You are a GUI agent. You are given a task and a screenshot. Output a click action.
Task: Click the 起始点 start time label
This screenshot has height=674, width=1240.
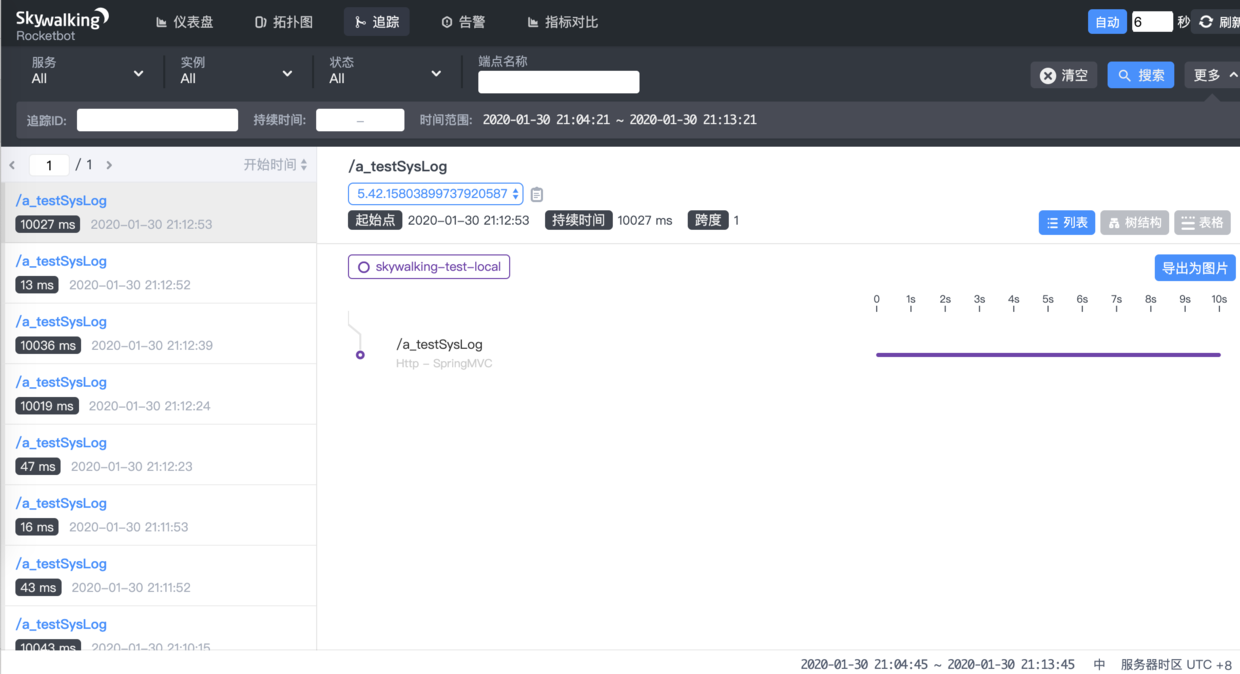click(x=376, y=220)
